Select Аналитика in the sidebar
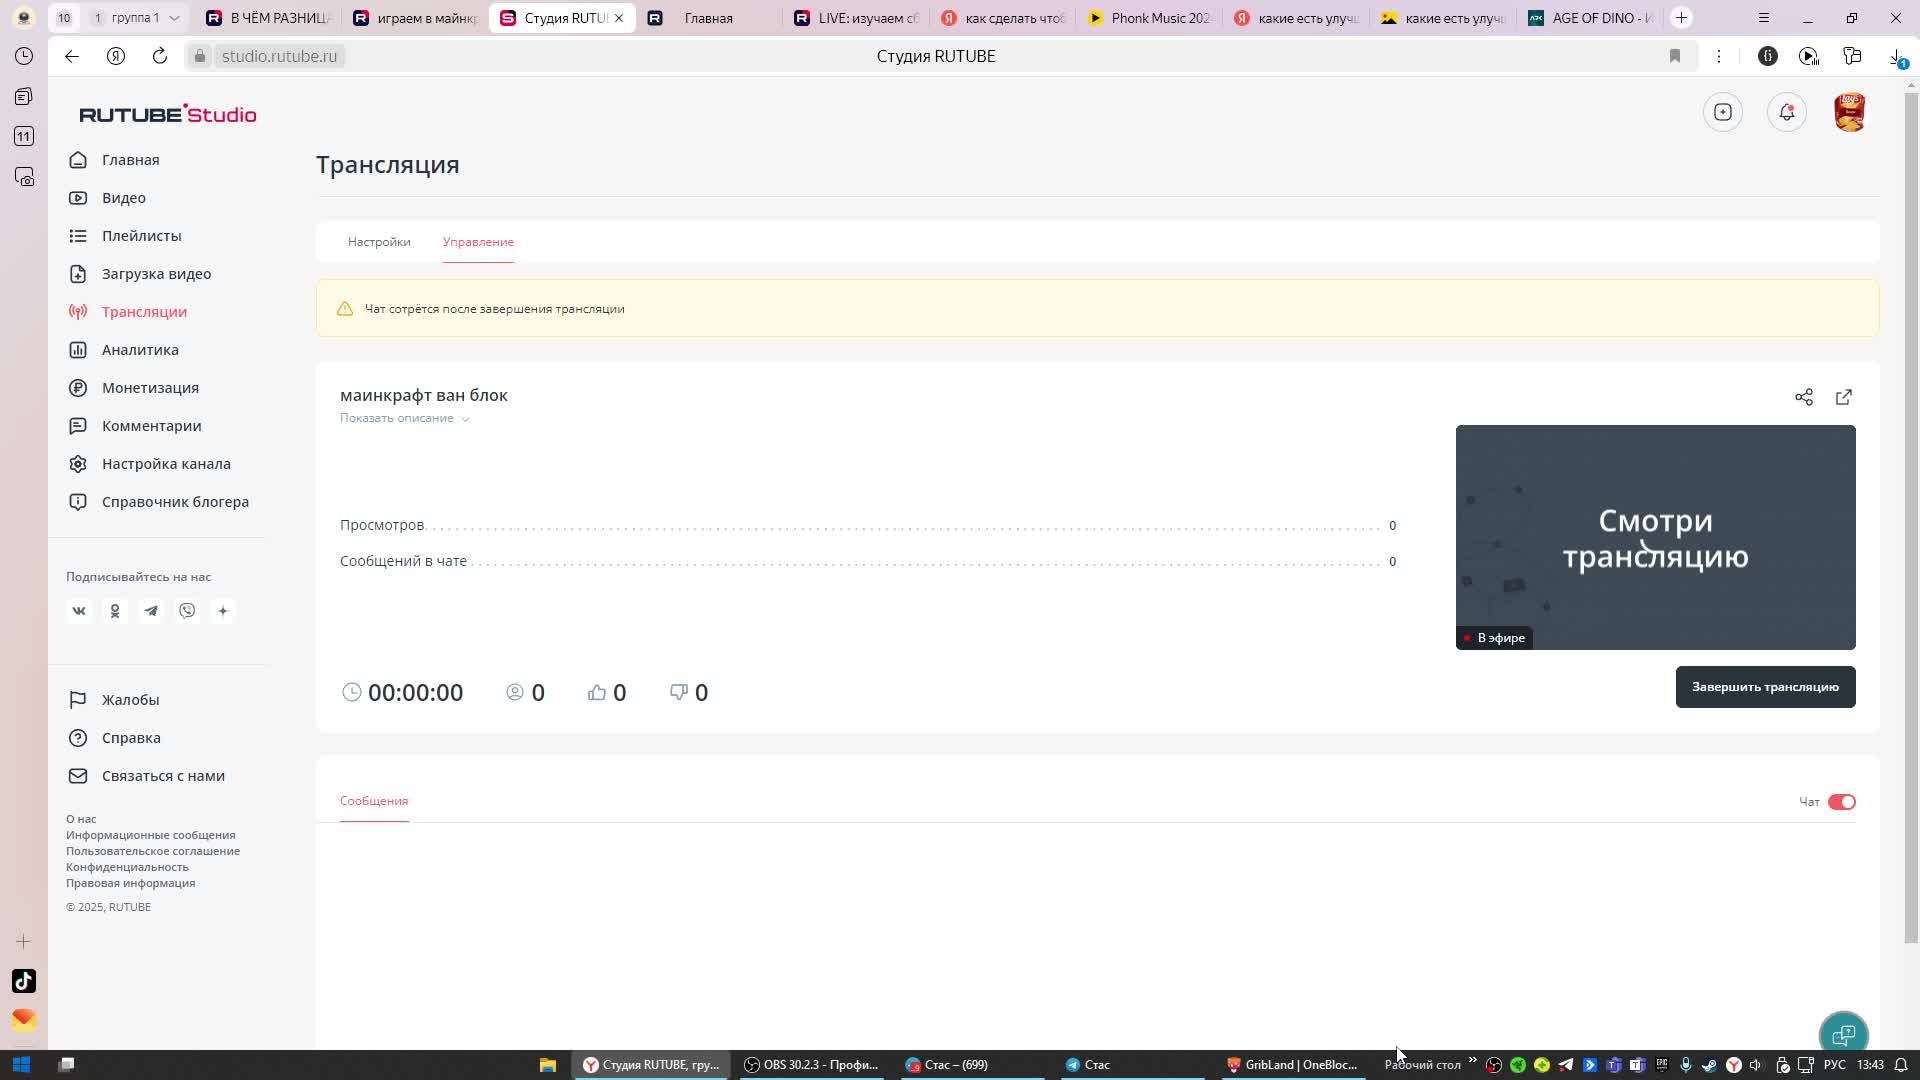Screen dimensions: 1920x1080 (140, 350)
